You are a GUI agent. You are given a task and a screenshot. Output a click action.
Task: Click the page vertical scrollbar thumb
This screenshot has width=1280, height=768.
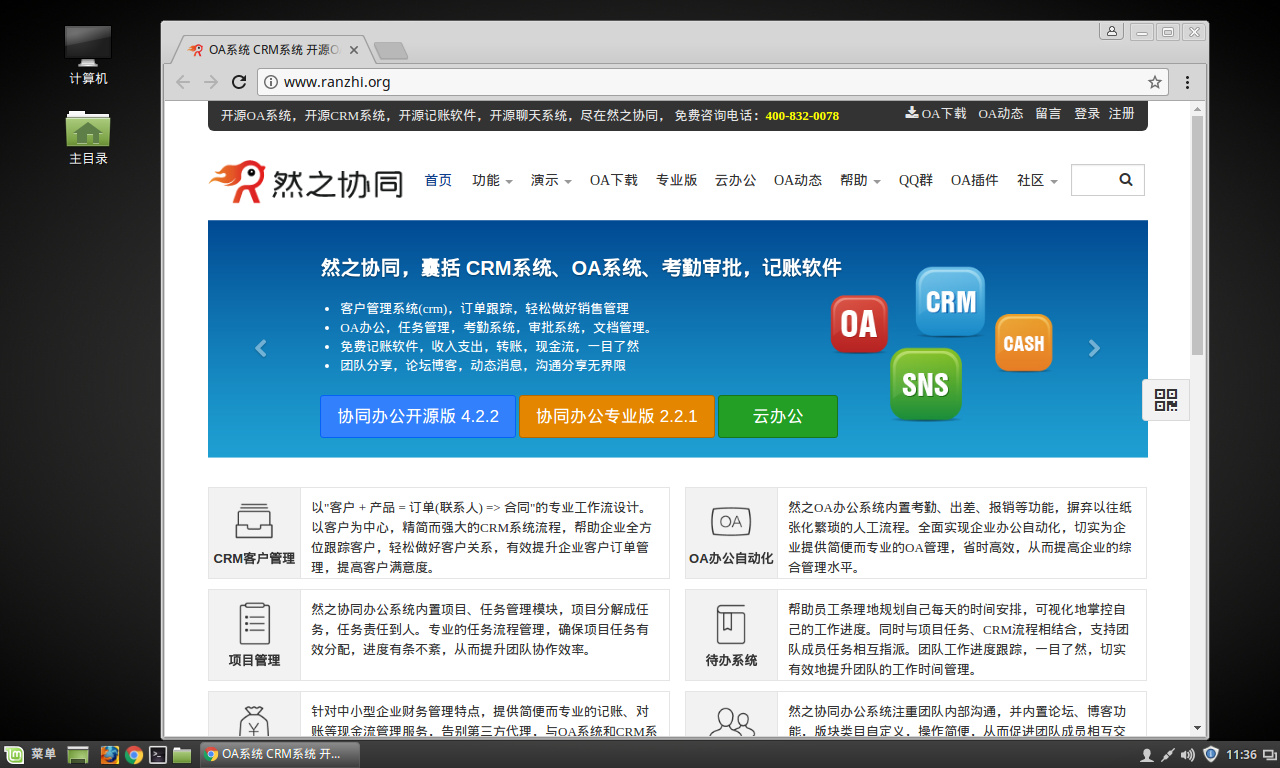(1198, 235)
